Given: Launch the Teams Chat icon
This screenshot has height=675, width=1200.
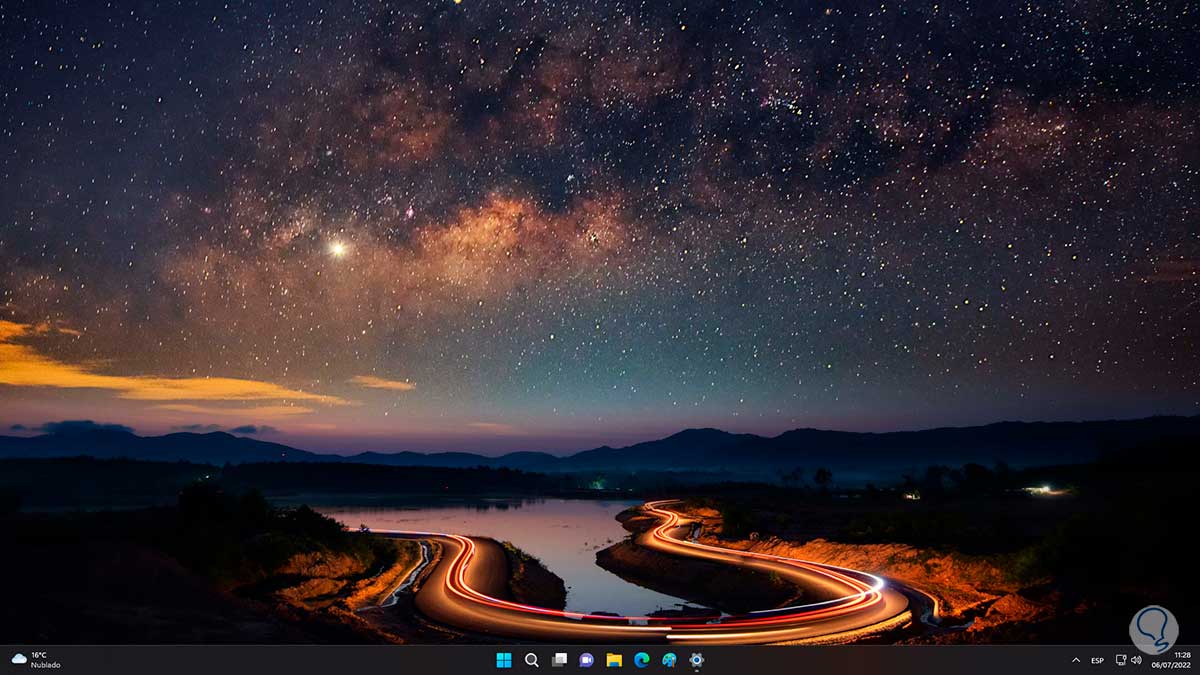Looking at the screenshot, I should (587, 660).
